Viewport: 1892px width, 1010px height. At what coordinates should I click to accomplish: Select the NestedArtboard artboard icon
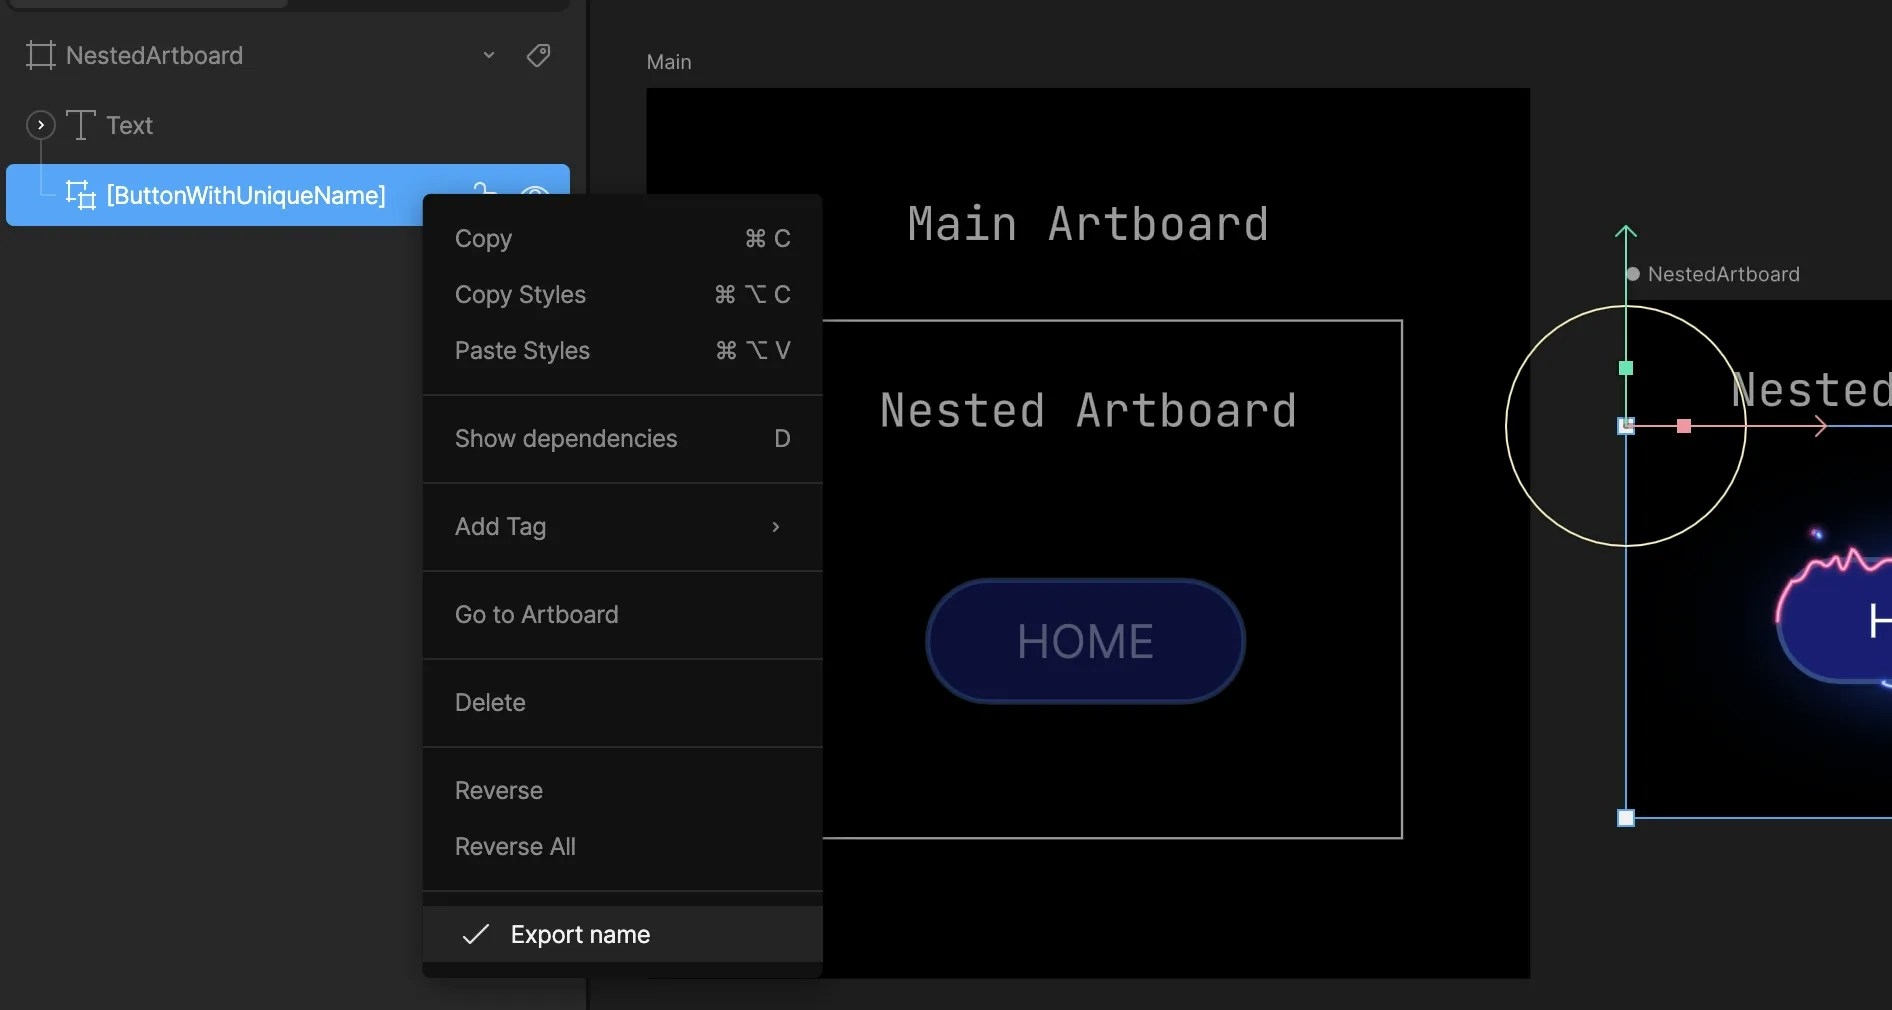[x=40, y=56]
